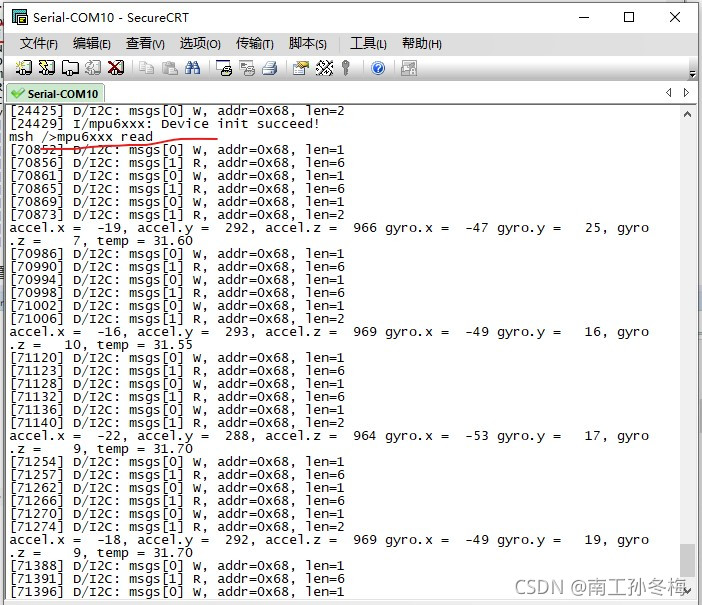This screenshot has width=702, height=605.
Task: Click the 'temp = 31.55' value
Action: click(x=145, y=345)
